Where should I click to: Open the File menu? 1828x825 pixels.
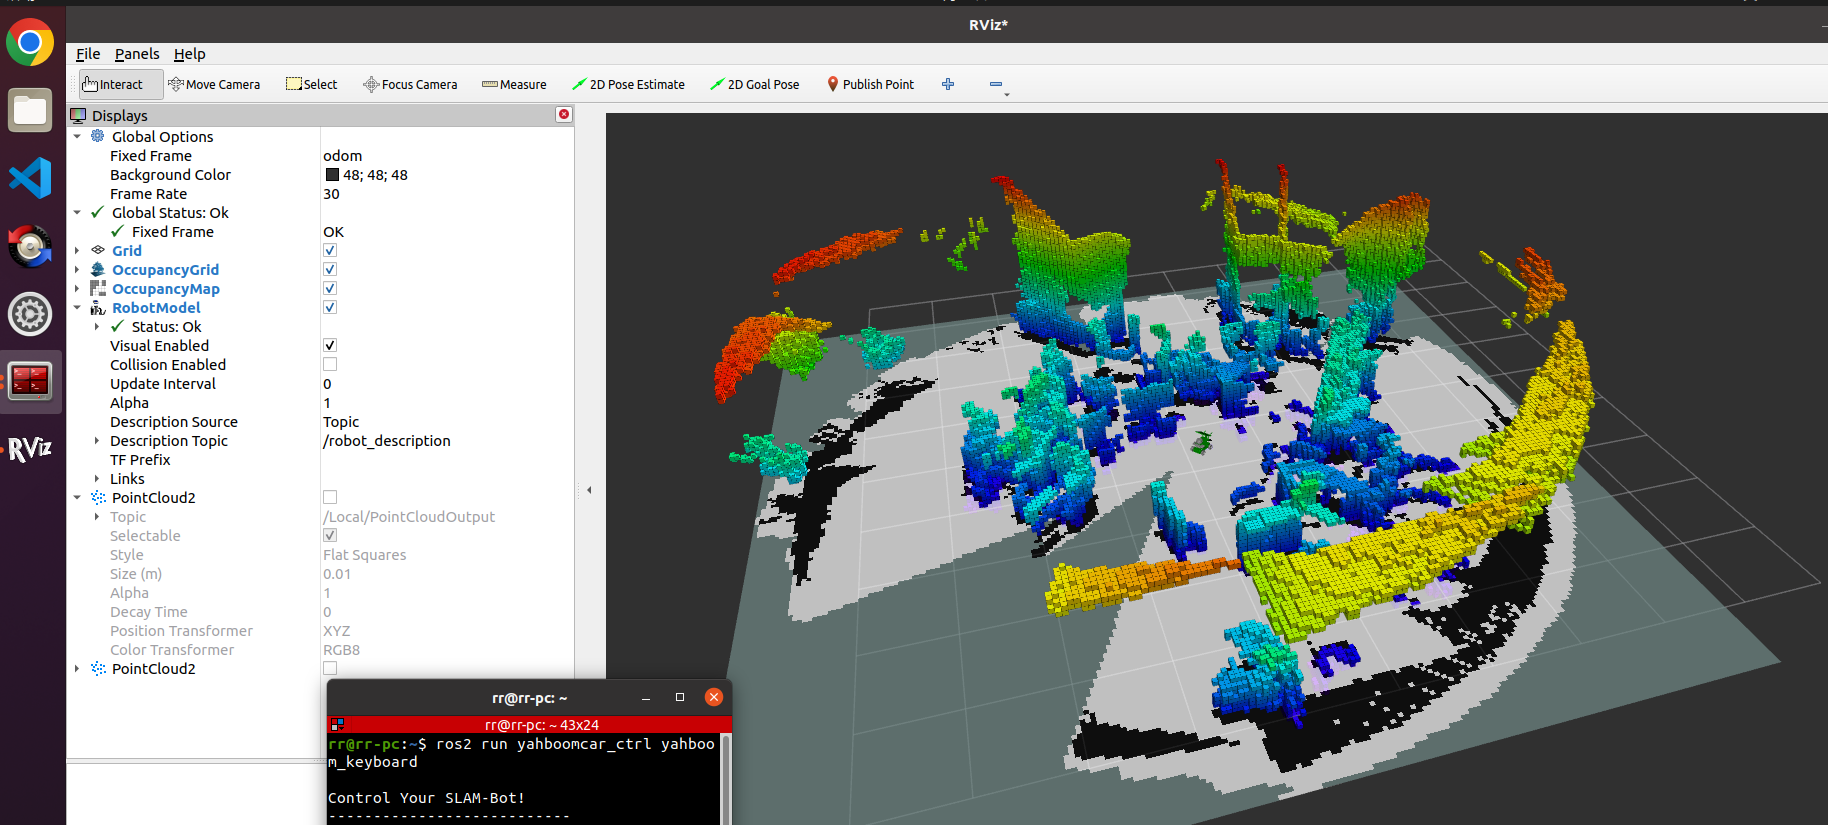coord(88,54)
